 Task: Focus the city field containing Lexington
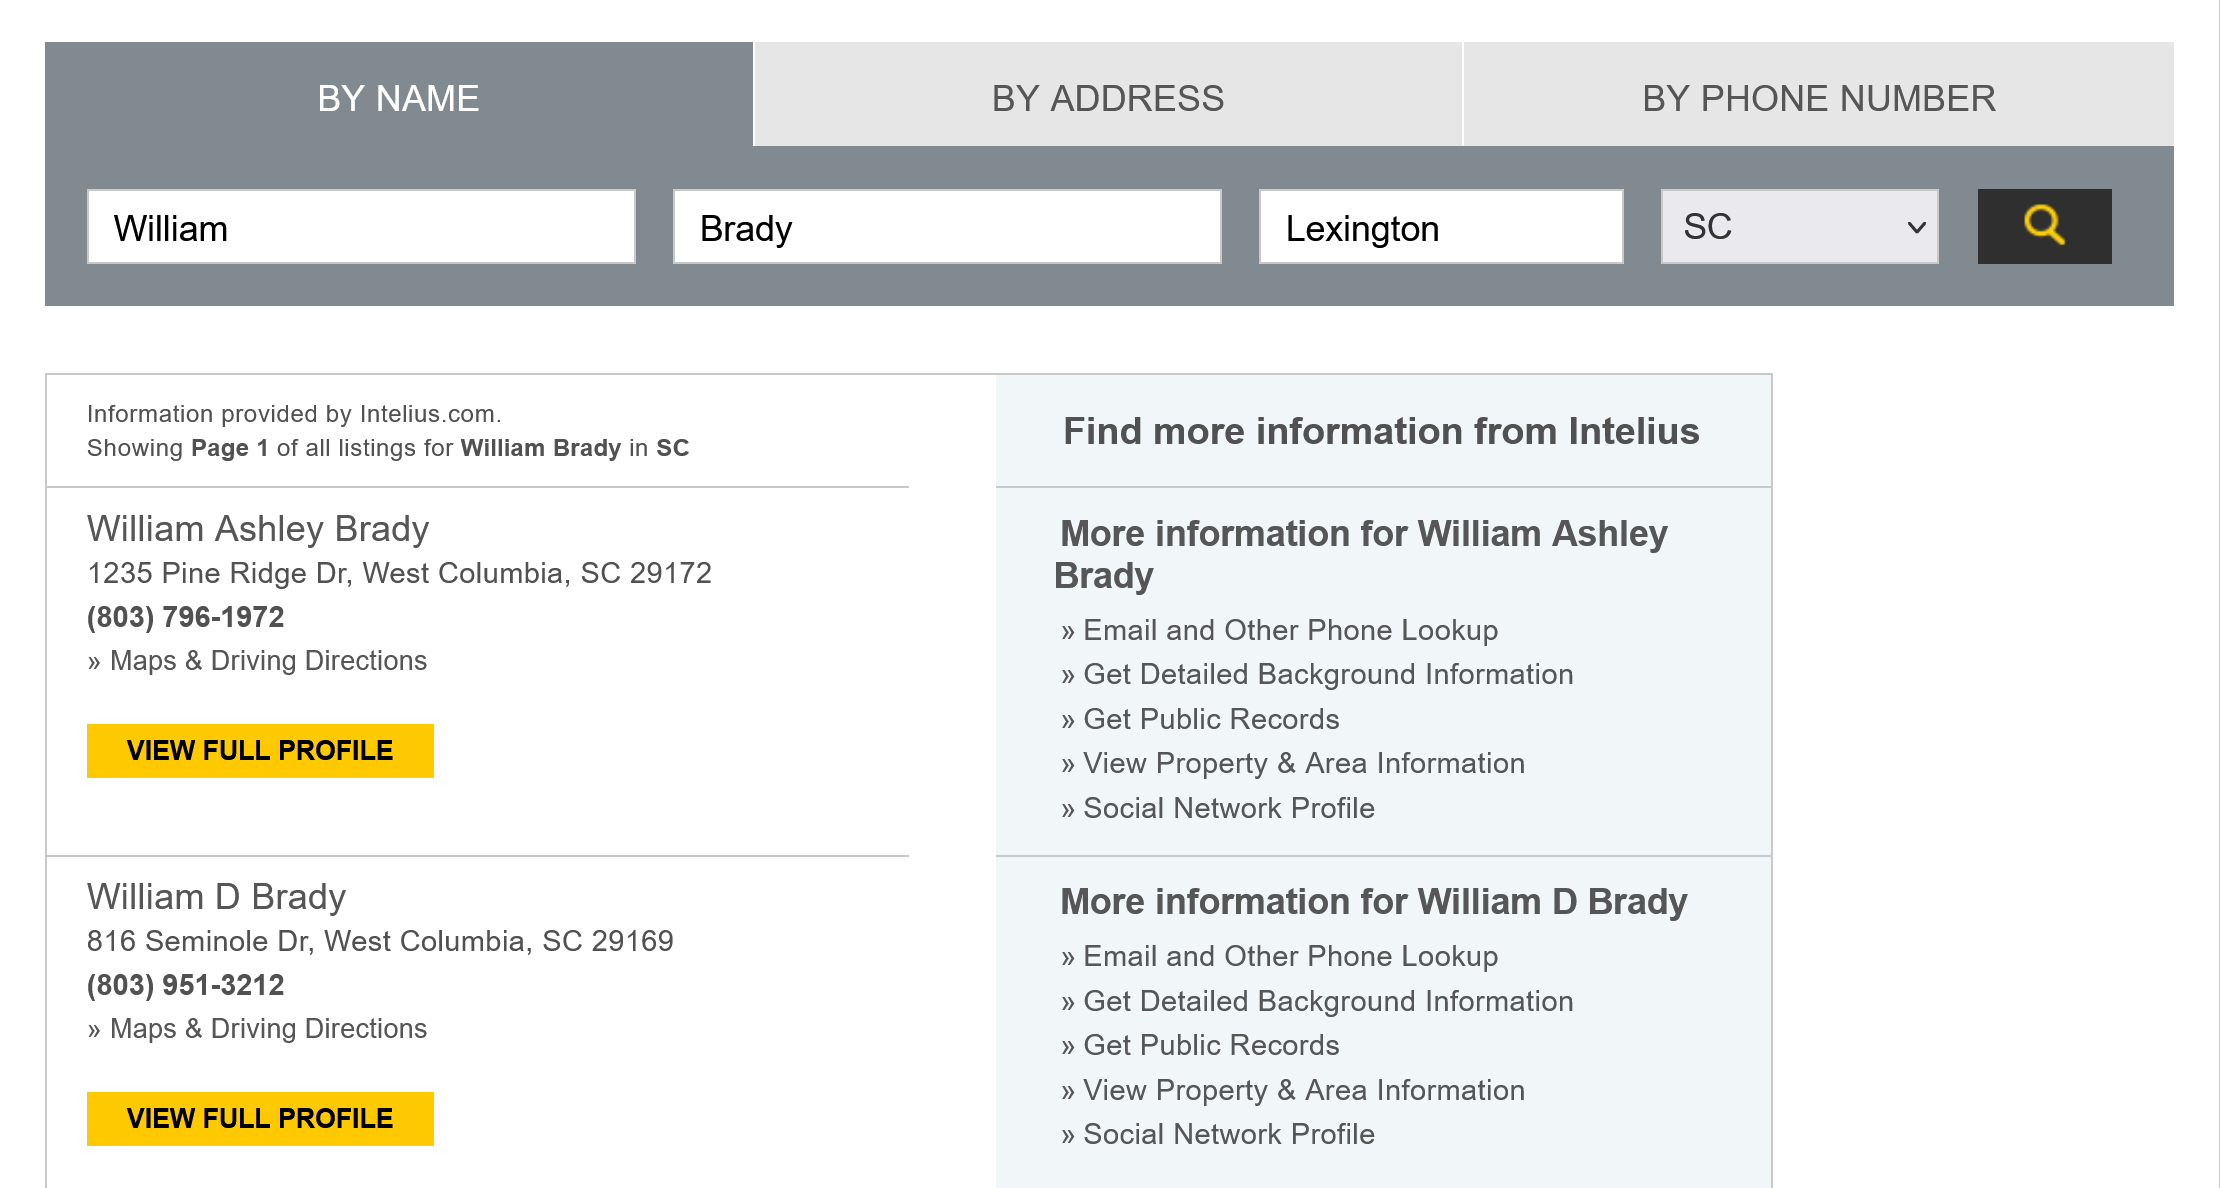1440,227
